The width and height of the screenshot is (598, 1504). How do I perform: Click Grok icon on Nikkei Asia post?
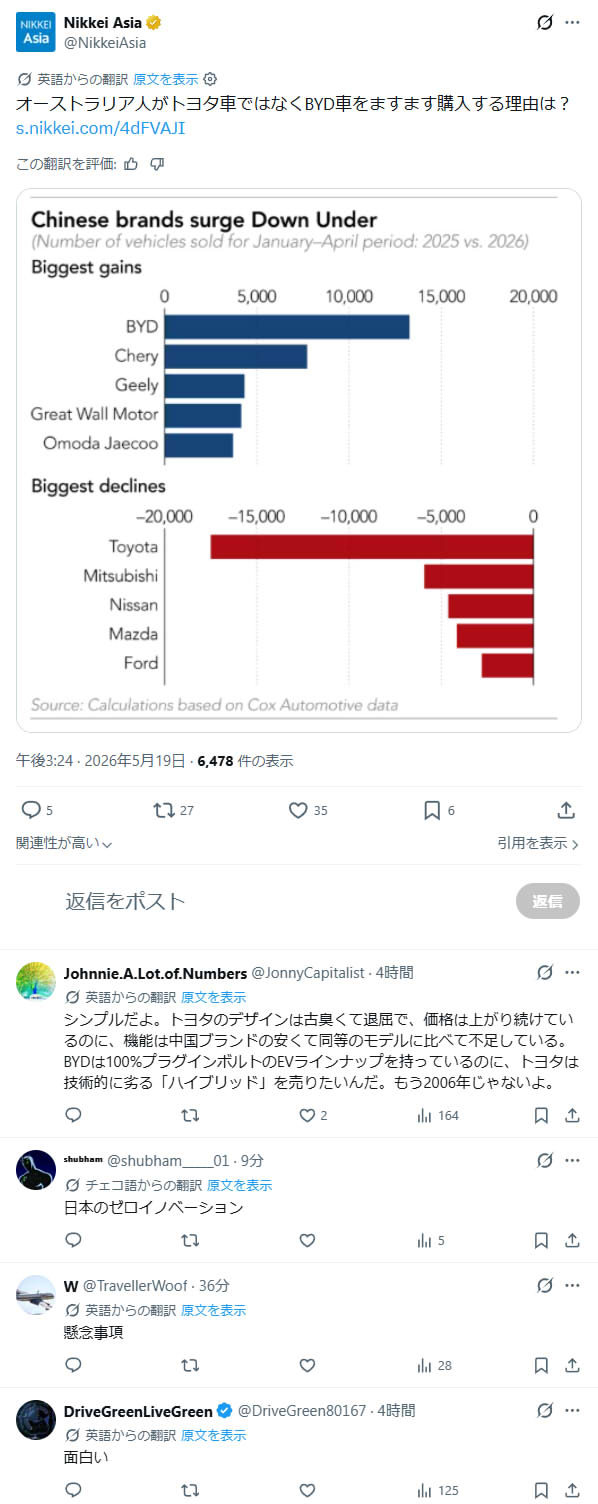click(545, 22)
